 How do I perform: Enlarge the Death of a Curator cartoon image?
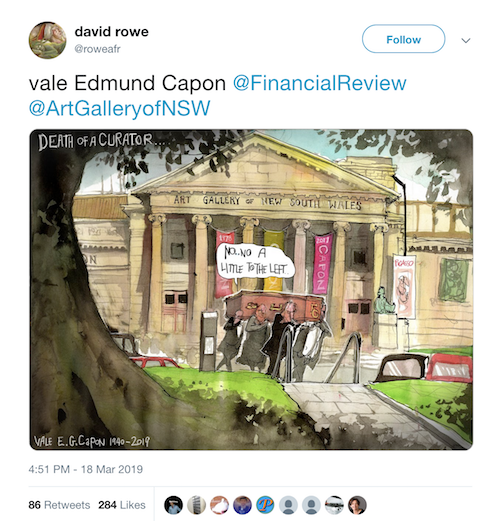(251, 289)
